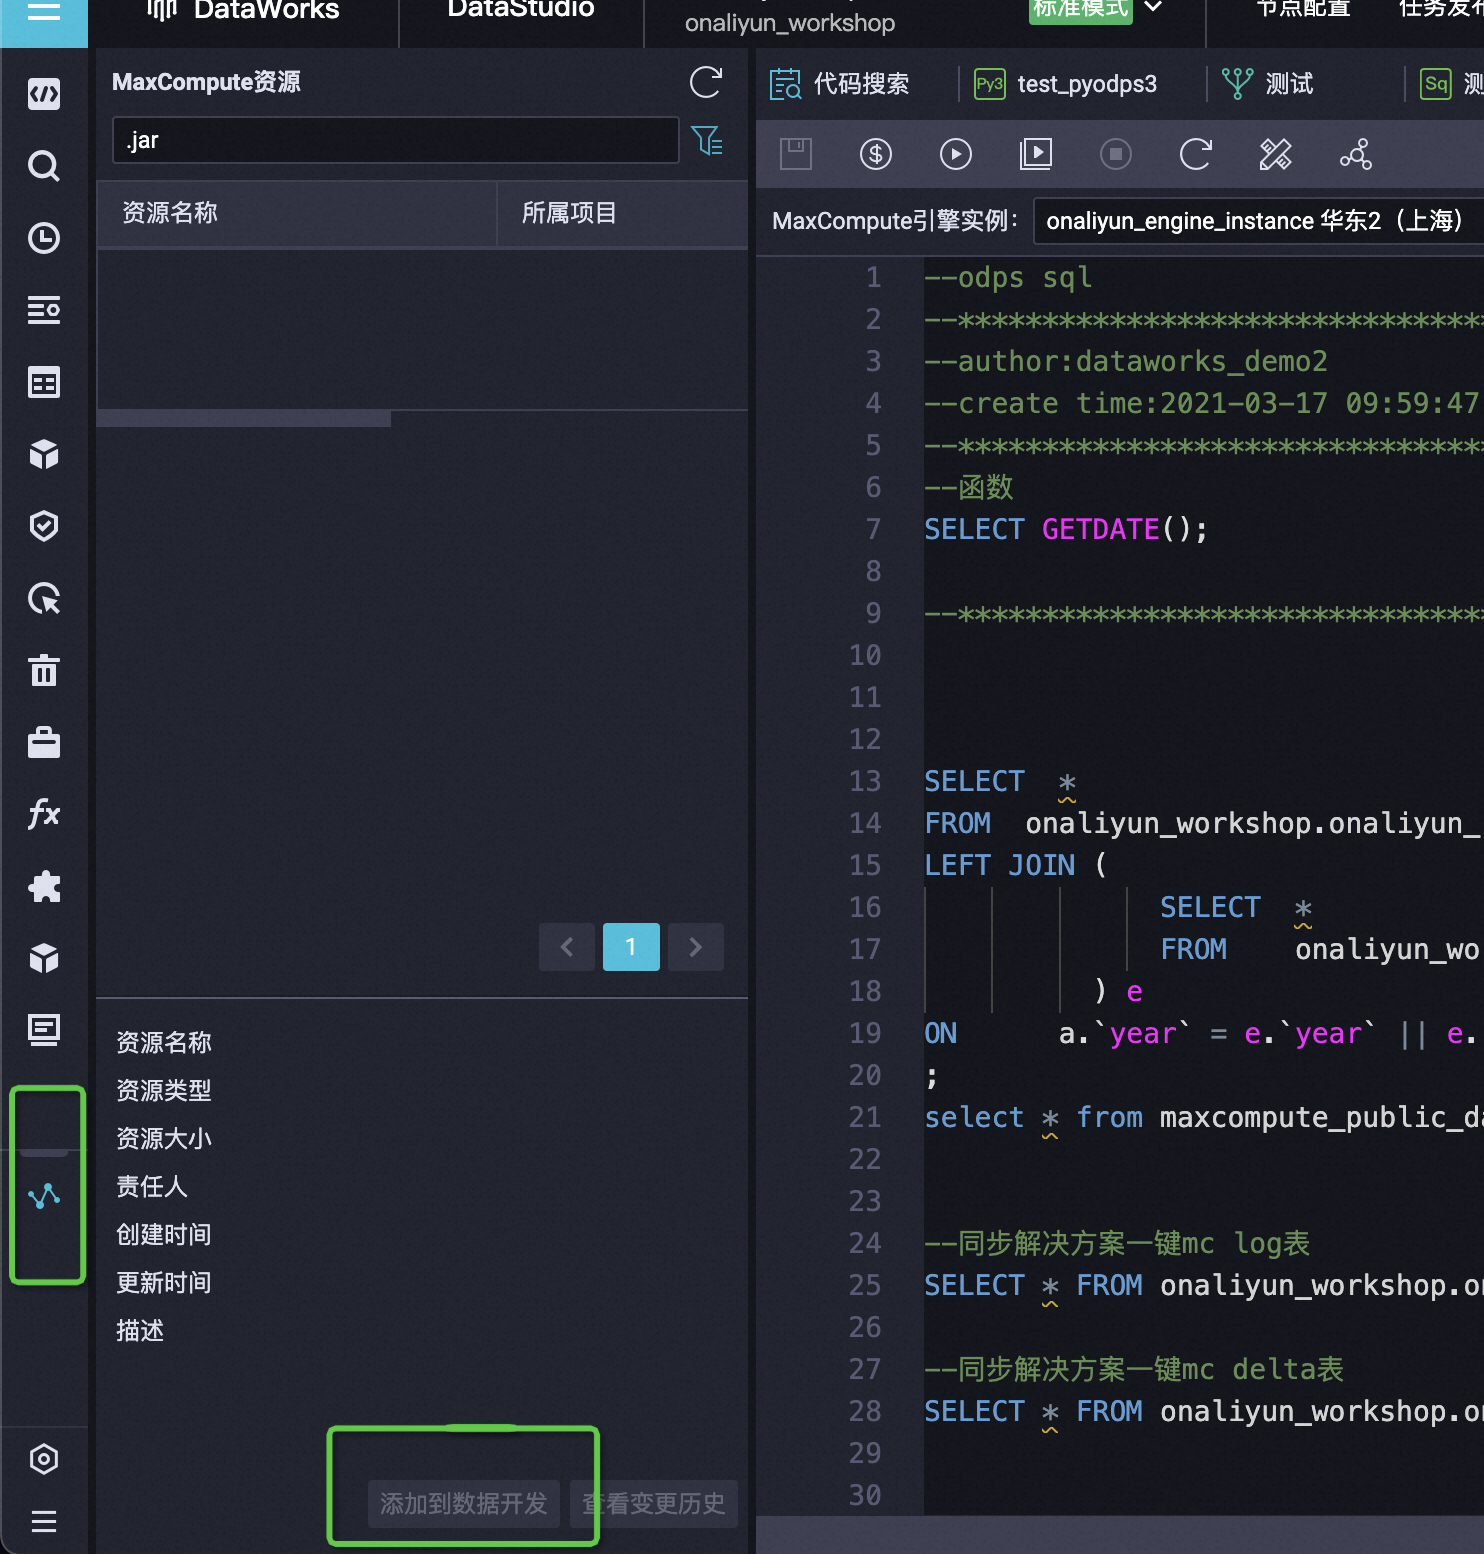Click the 资源类型 detail label
Image resolution: width=1484 pixels, height=1554 pixels.
click(164, 1090)
